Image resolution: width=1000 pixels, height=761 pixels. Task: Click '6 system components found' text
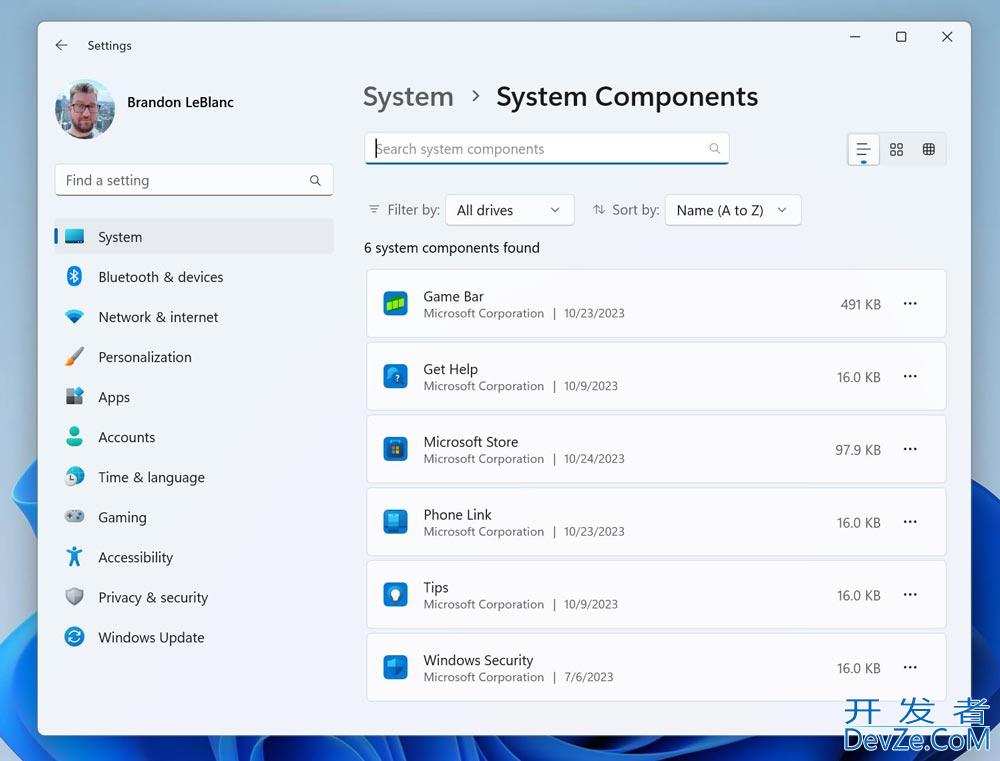(x=452, y=248)
